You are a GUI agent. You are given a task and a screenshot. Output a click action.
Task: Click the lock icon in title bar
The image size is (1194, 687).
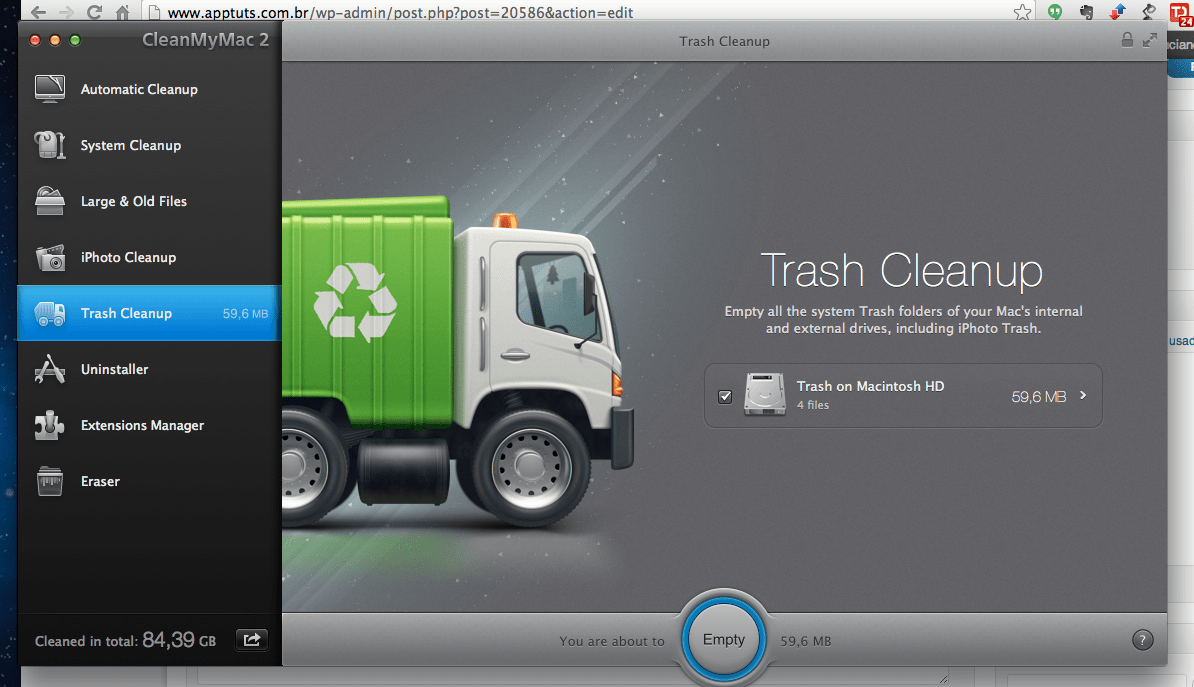coord(1127,40)
